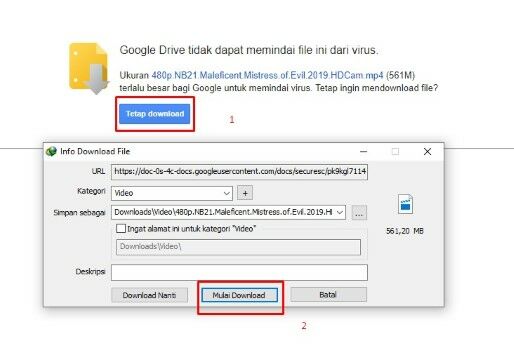The height and width of the screenshot is (360, 514).
Task: Tick Ingat alamat ini untuk kategori Video
Action: click(x=121, y=229)
